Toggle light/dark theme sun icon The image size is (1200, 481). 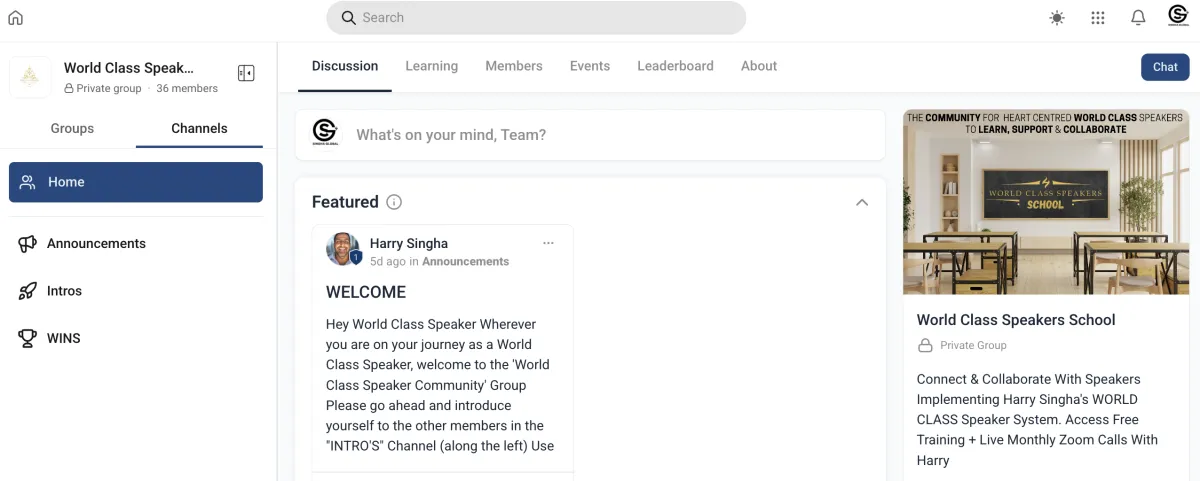coord(1057,18)
